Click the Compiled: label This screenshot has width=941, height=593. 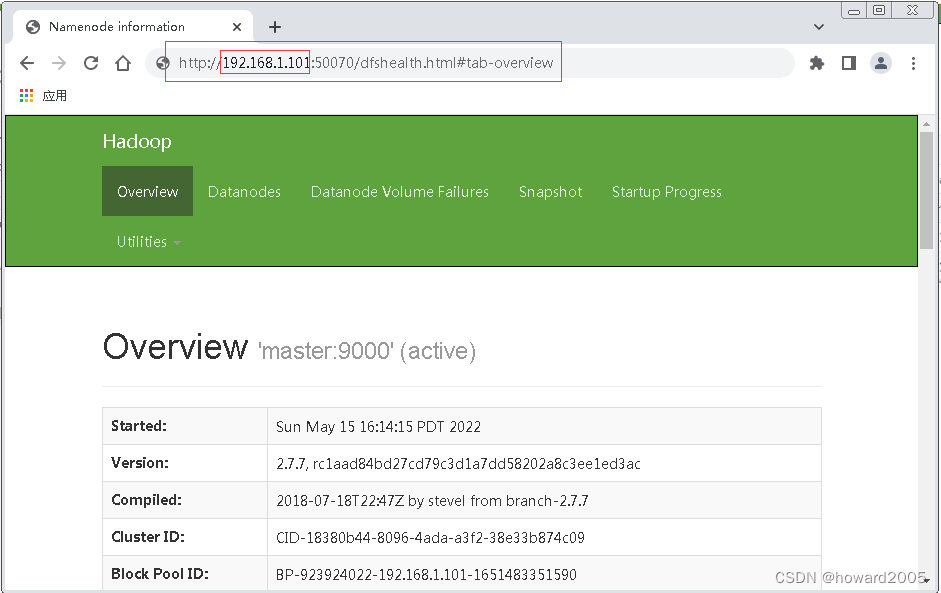pos(146,500)
